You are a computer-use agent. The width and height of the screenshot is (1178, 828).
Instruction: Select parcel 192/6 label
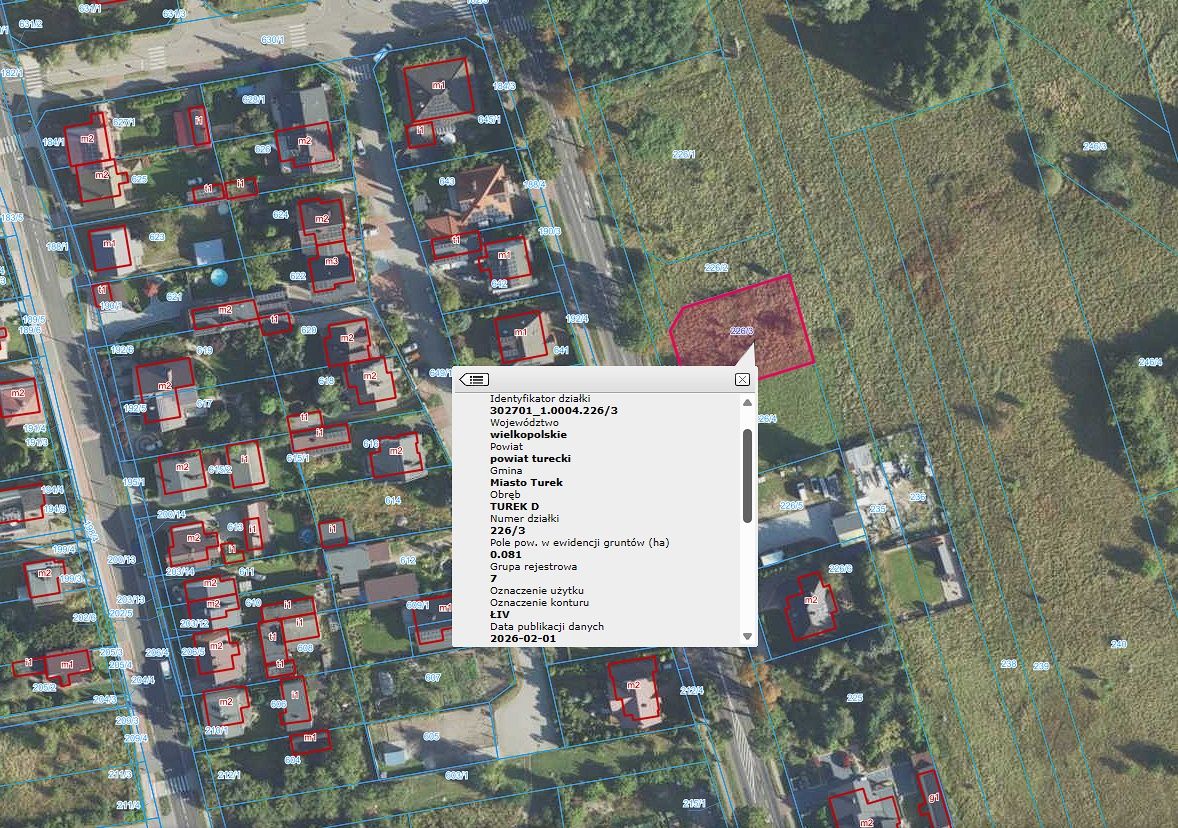click(122, 349)
